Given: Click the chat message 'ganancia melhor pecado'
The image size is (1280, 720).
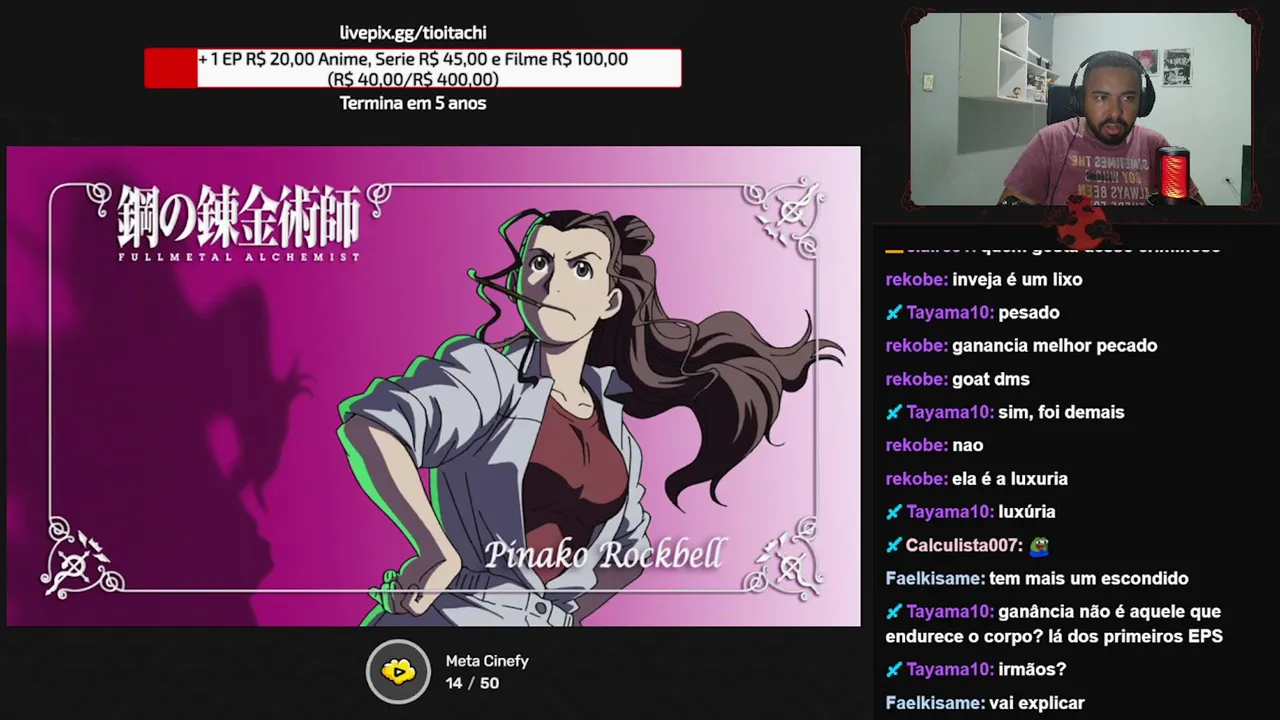Looking at the screenshot, I should [1054, 346].
